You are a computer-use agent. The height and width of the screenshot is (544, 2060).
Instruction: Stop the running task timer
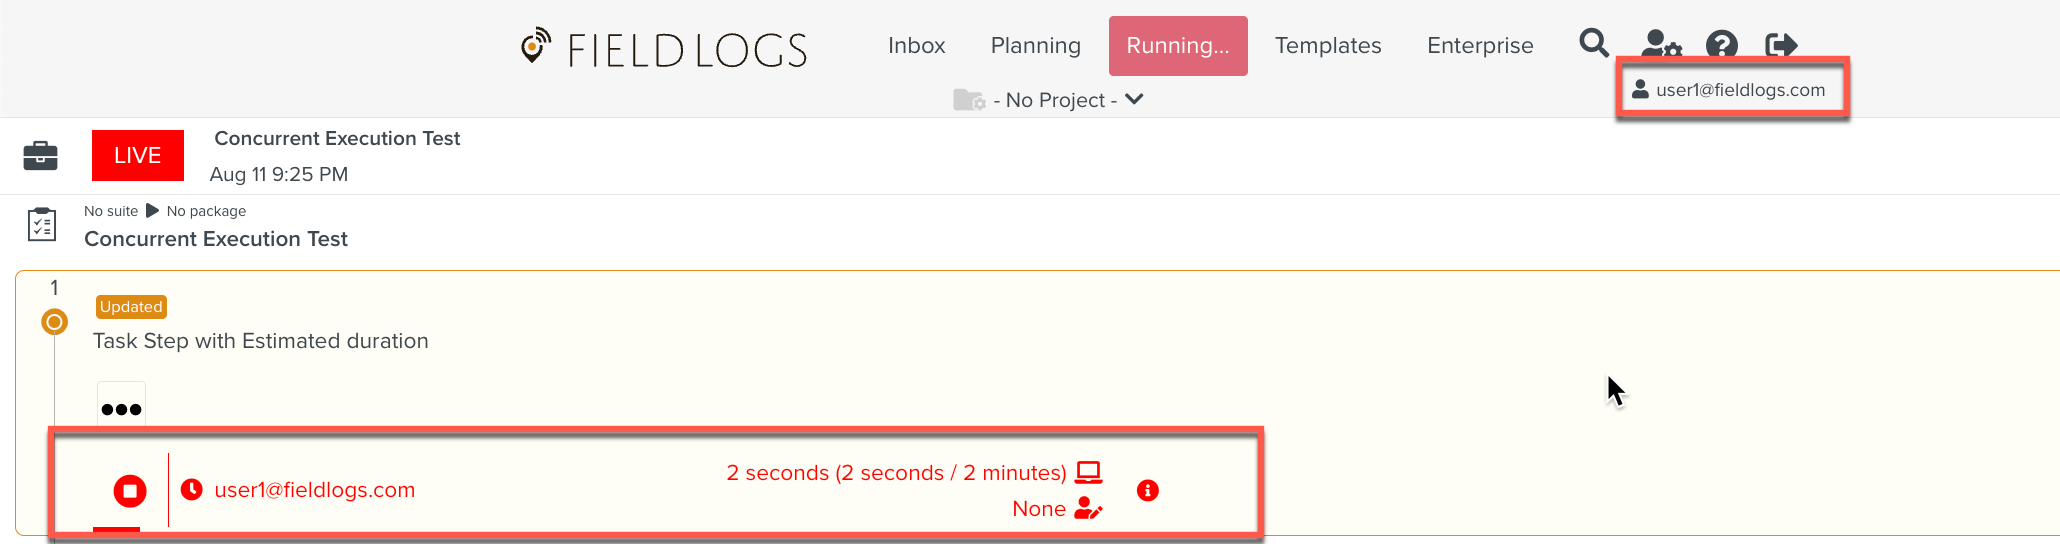[130, 491]
